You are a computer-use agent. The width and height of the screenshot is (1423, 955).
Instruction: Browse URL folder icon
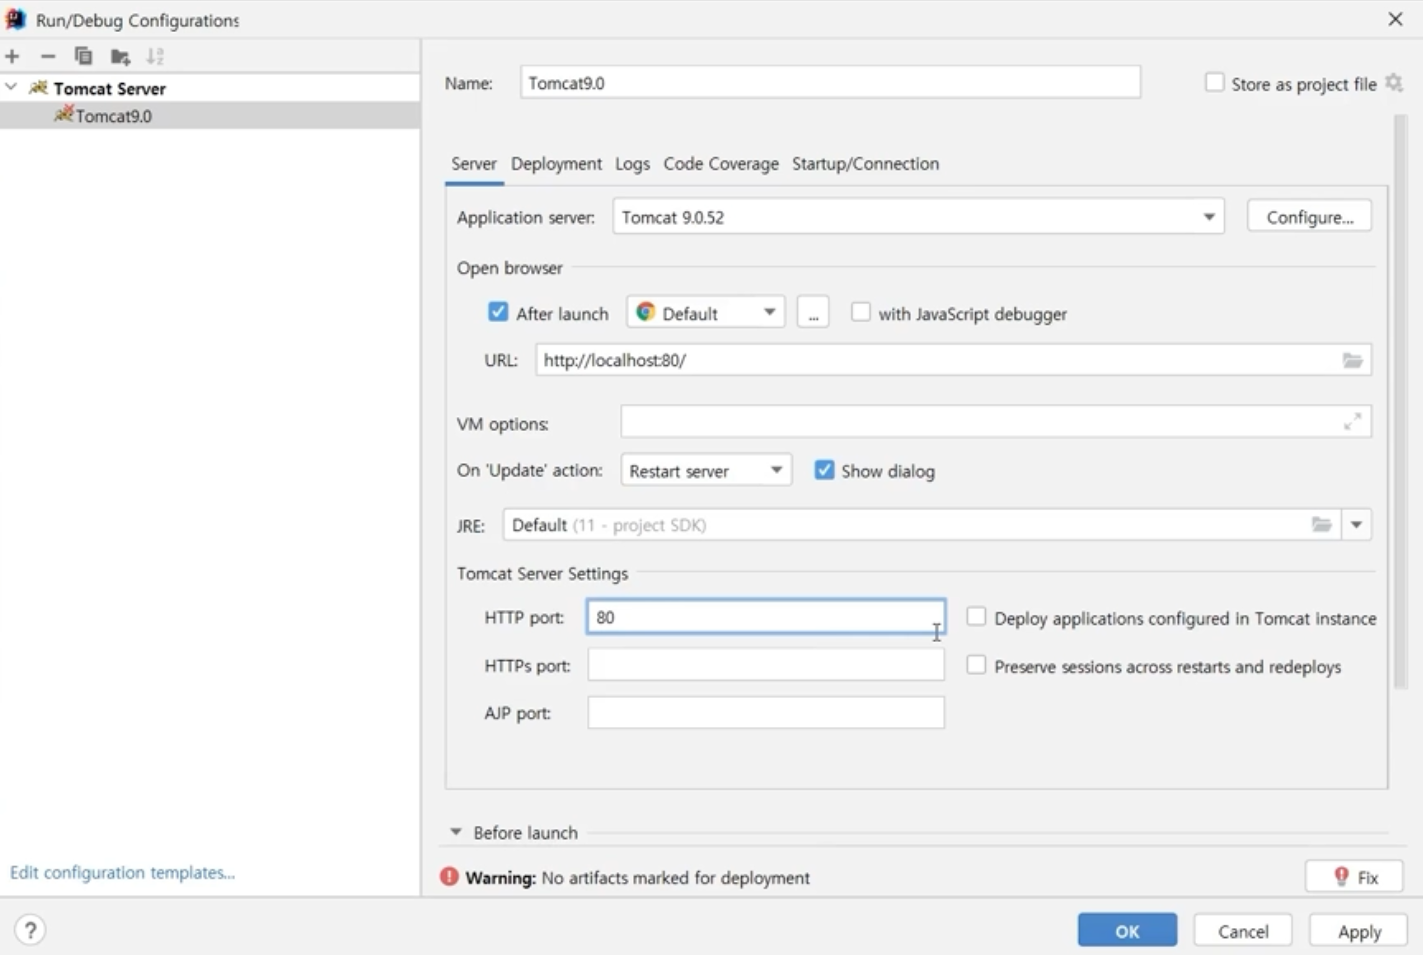1352,360
